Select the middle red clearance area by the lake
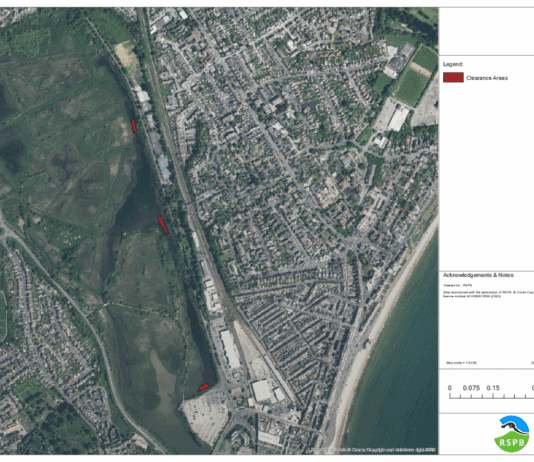Screen dimensions: 534x462 162,225
